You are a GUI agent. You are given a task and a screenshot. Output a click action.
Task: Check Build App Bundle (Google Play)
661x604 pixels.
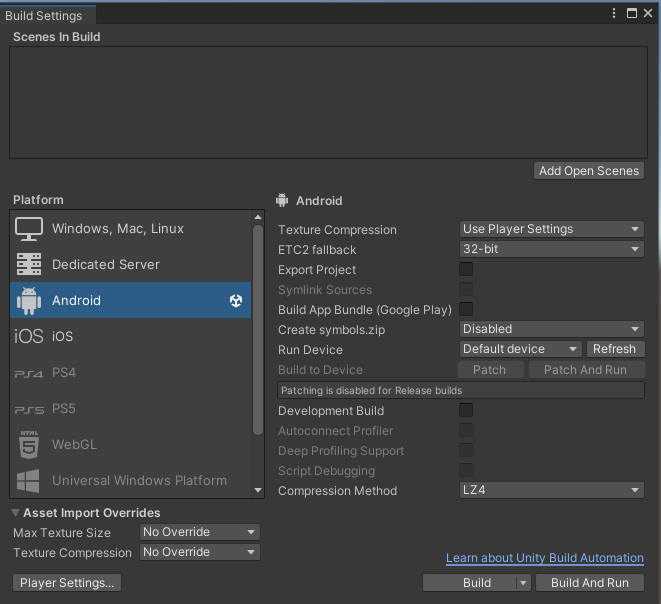(x=466, y=309)
